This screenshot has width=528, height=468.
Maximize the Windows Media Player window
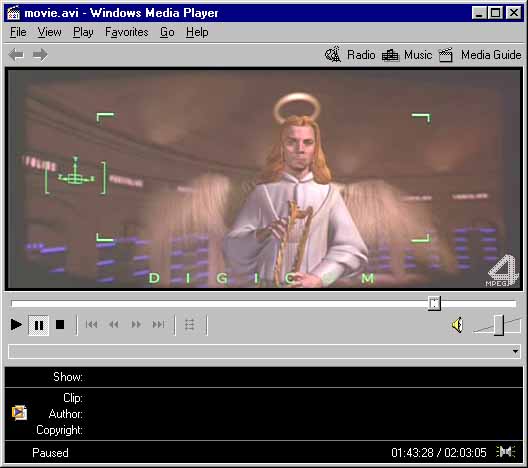[495, 13]
